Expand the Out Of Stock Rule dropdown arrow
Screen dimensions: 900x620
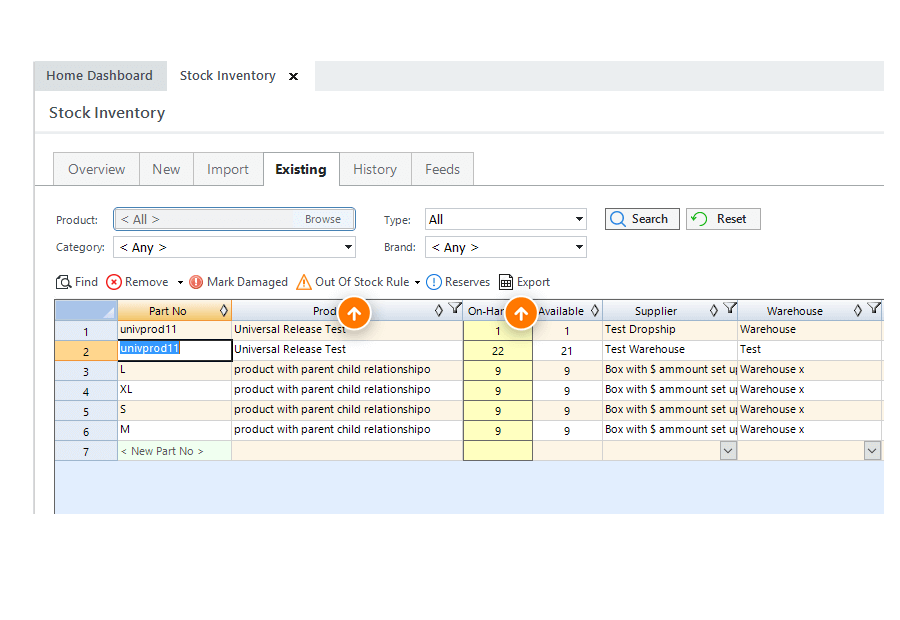coord(417,282)
